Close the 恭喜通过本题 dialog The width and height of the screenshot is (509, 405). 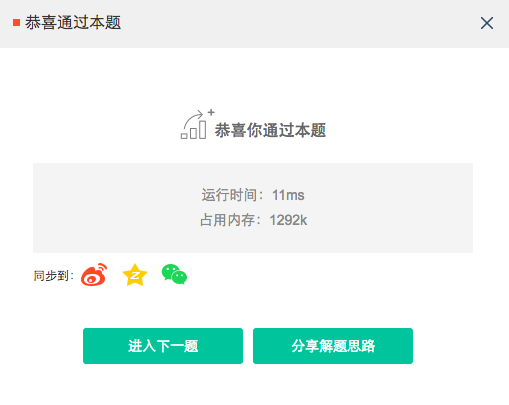point(487,23)
